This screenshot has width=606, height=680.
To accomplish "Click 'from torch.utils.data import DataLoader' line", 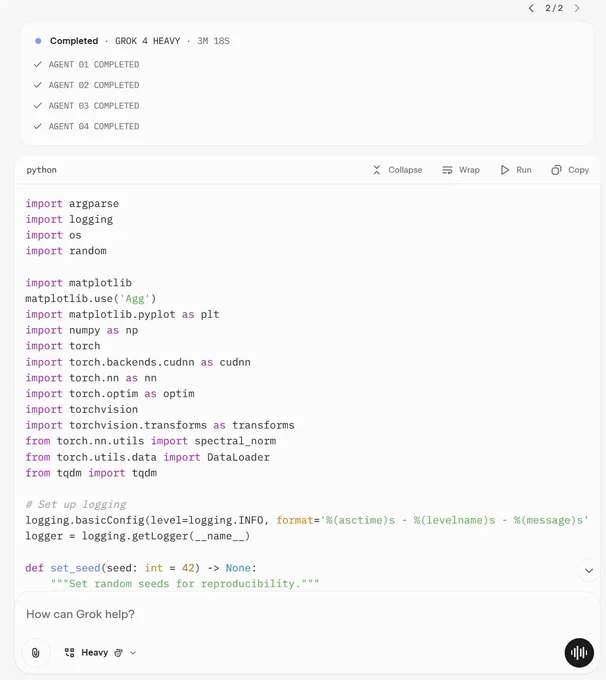I will tap(147, 457).
